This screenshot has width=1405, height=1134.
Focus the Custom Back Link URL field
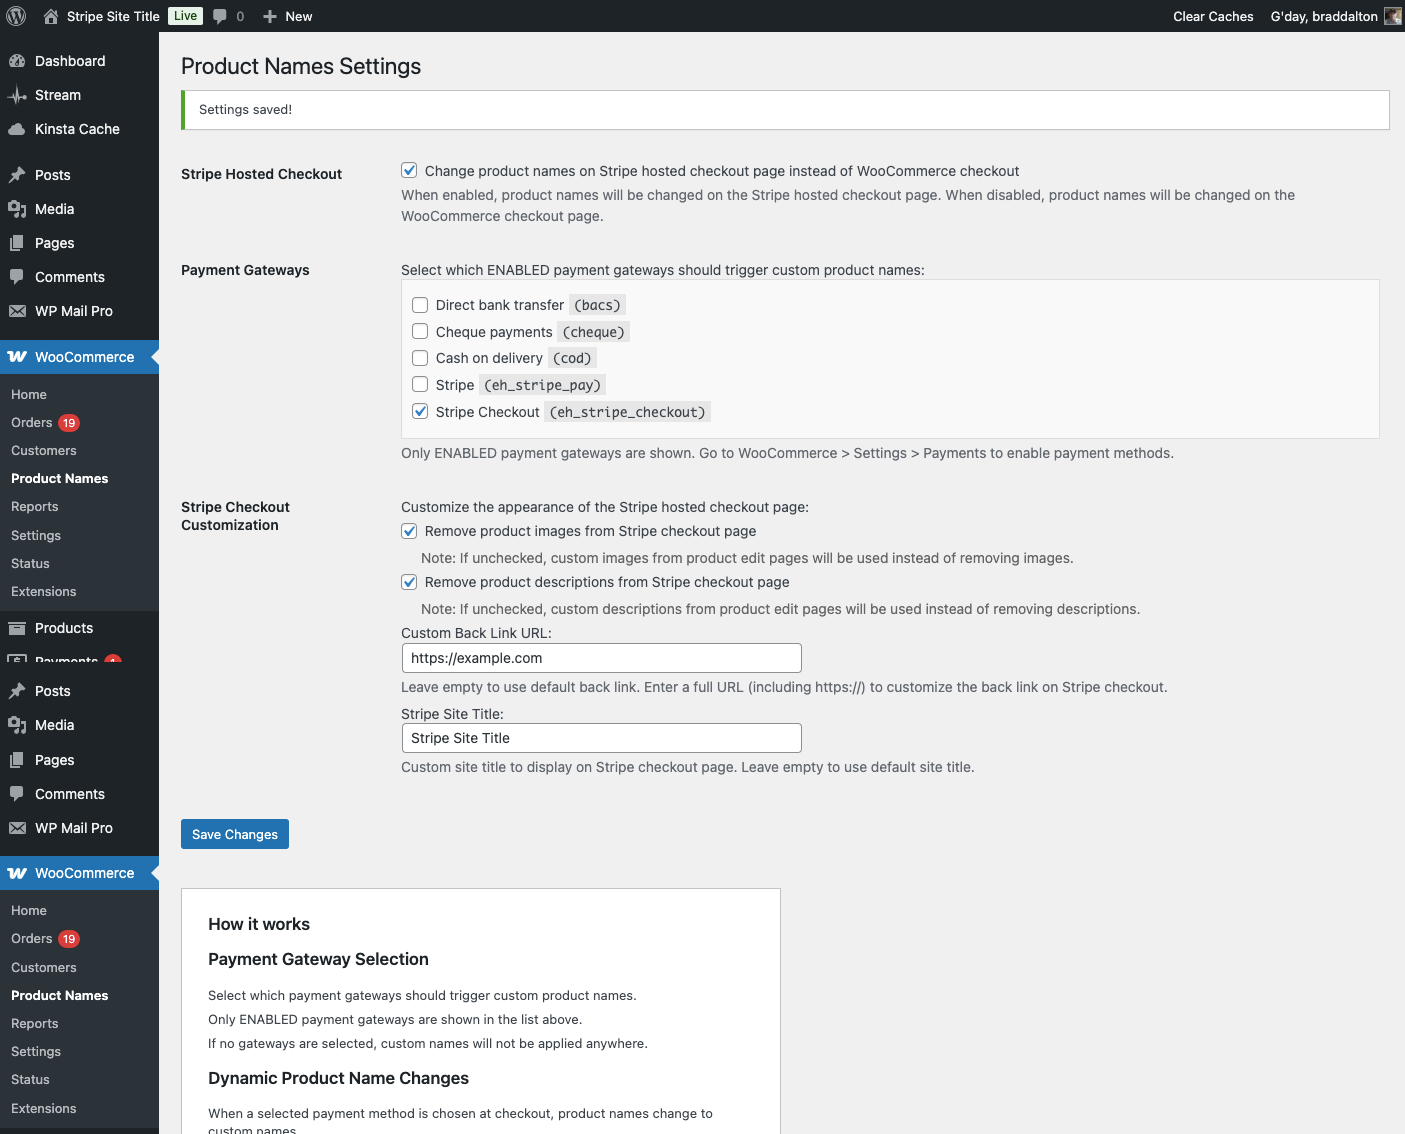click(x=601, y=658)
